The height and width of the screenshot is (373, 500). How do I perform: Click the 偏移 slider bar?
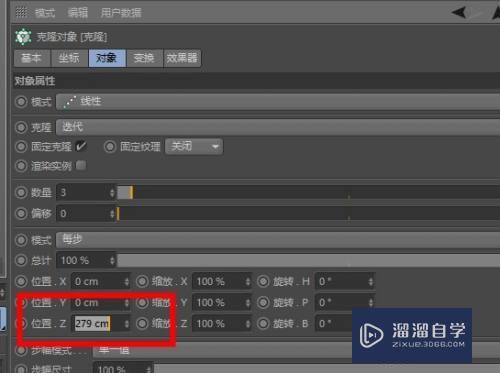click(309, 213)
